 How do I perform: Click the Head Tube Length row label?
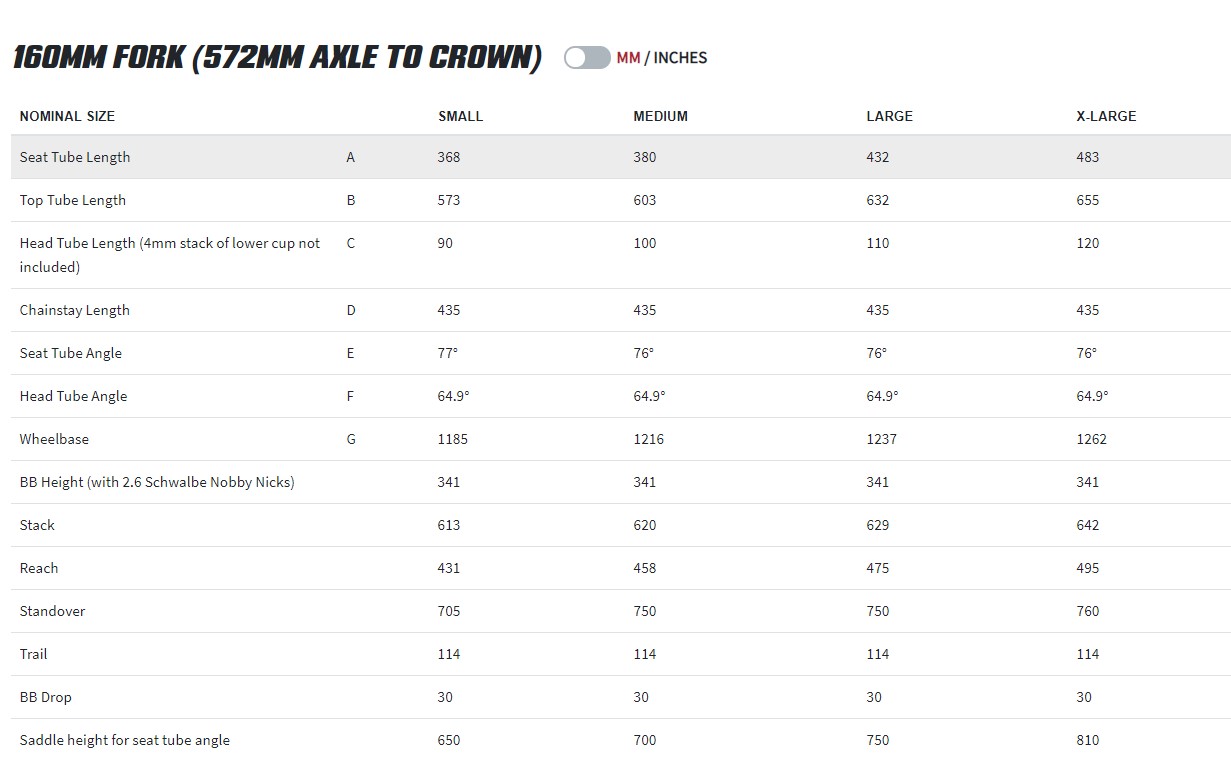pyautogui.click(x=170, y=244)
